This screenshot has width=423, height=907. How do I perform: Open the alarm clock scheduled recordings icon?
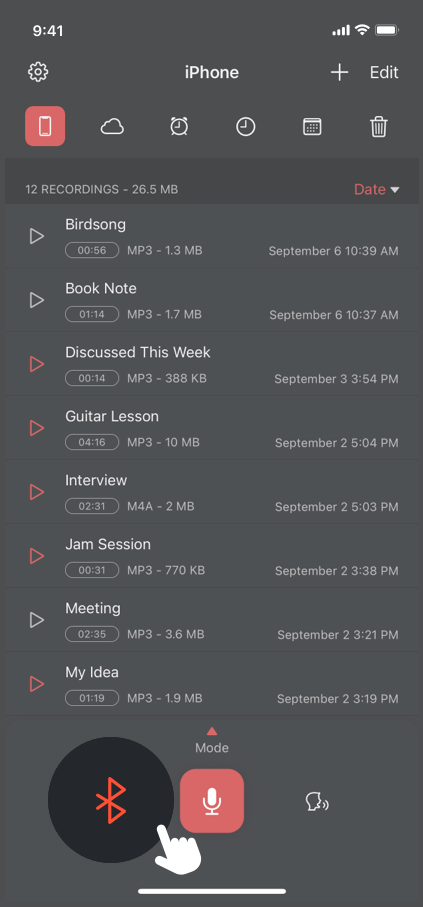point(179,126)
